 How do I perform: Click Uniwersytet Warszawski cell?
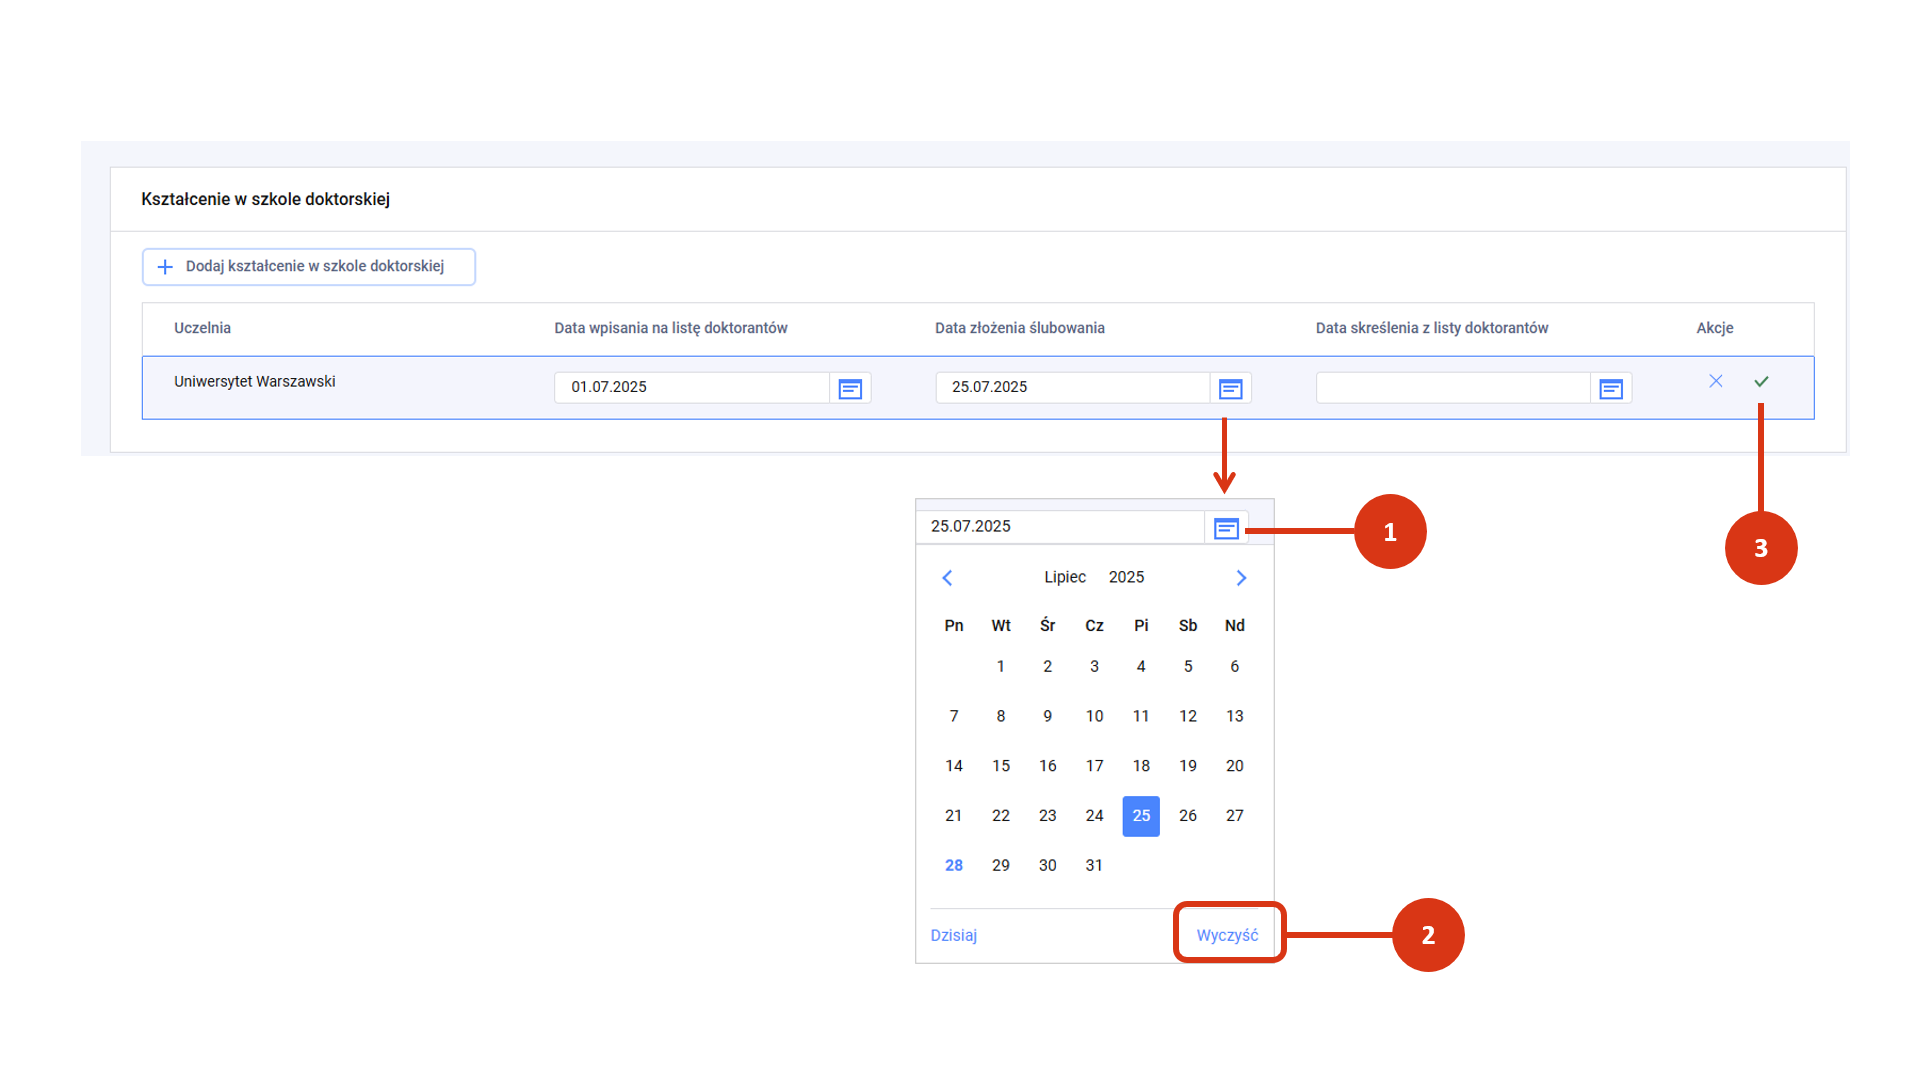[255, 382]
